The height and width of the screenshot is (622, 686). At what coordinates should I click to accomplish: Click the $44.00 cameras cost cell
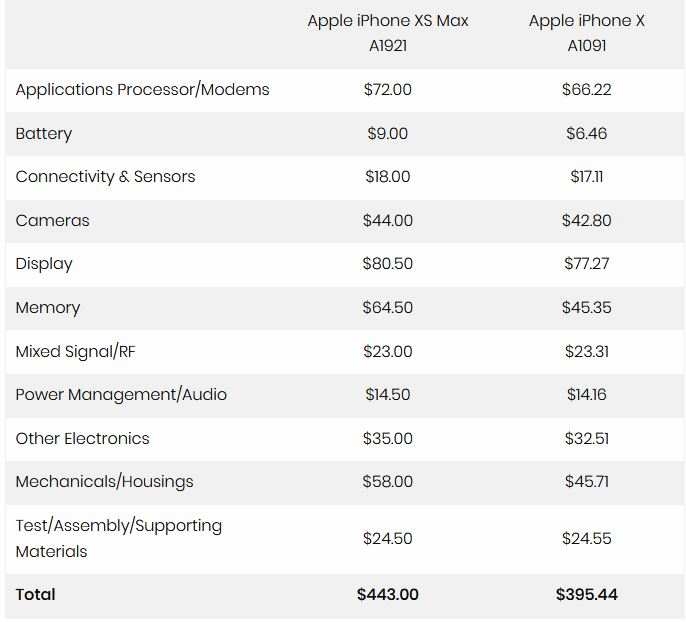click(x=388, y=220)
